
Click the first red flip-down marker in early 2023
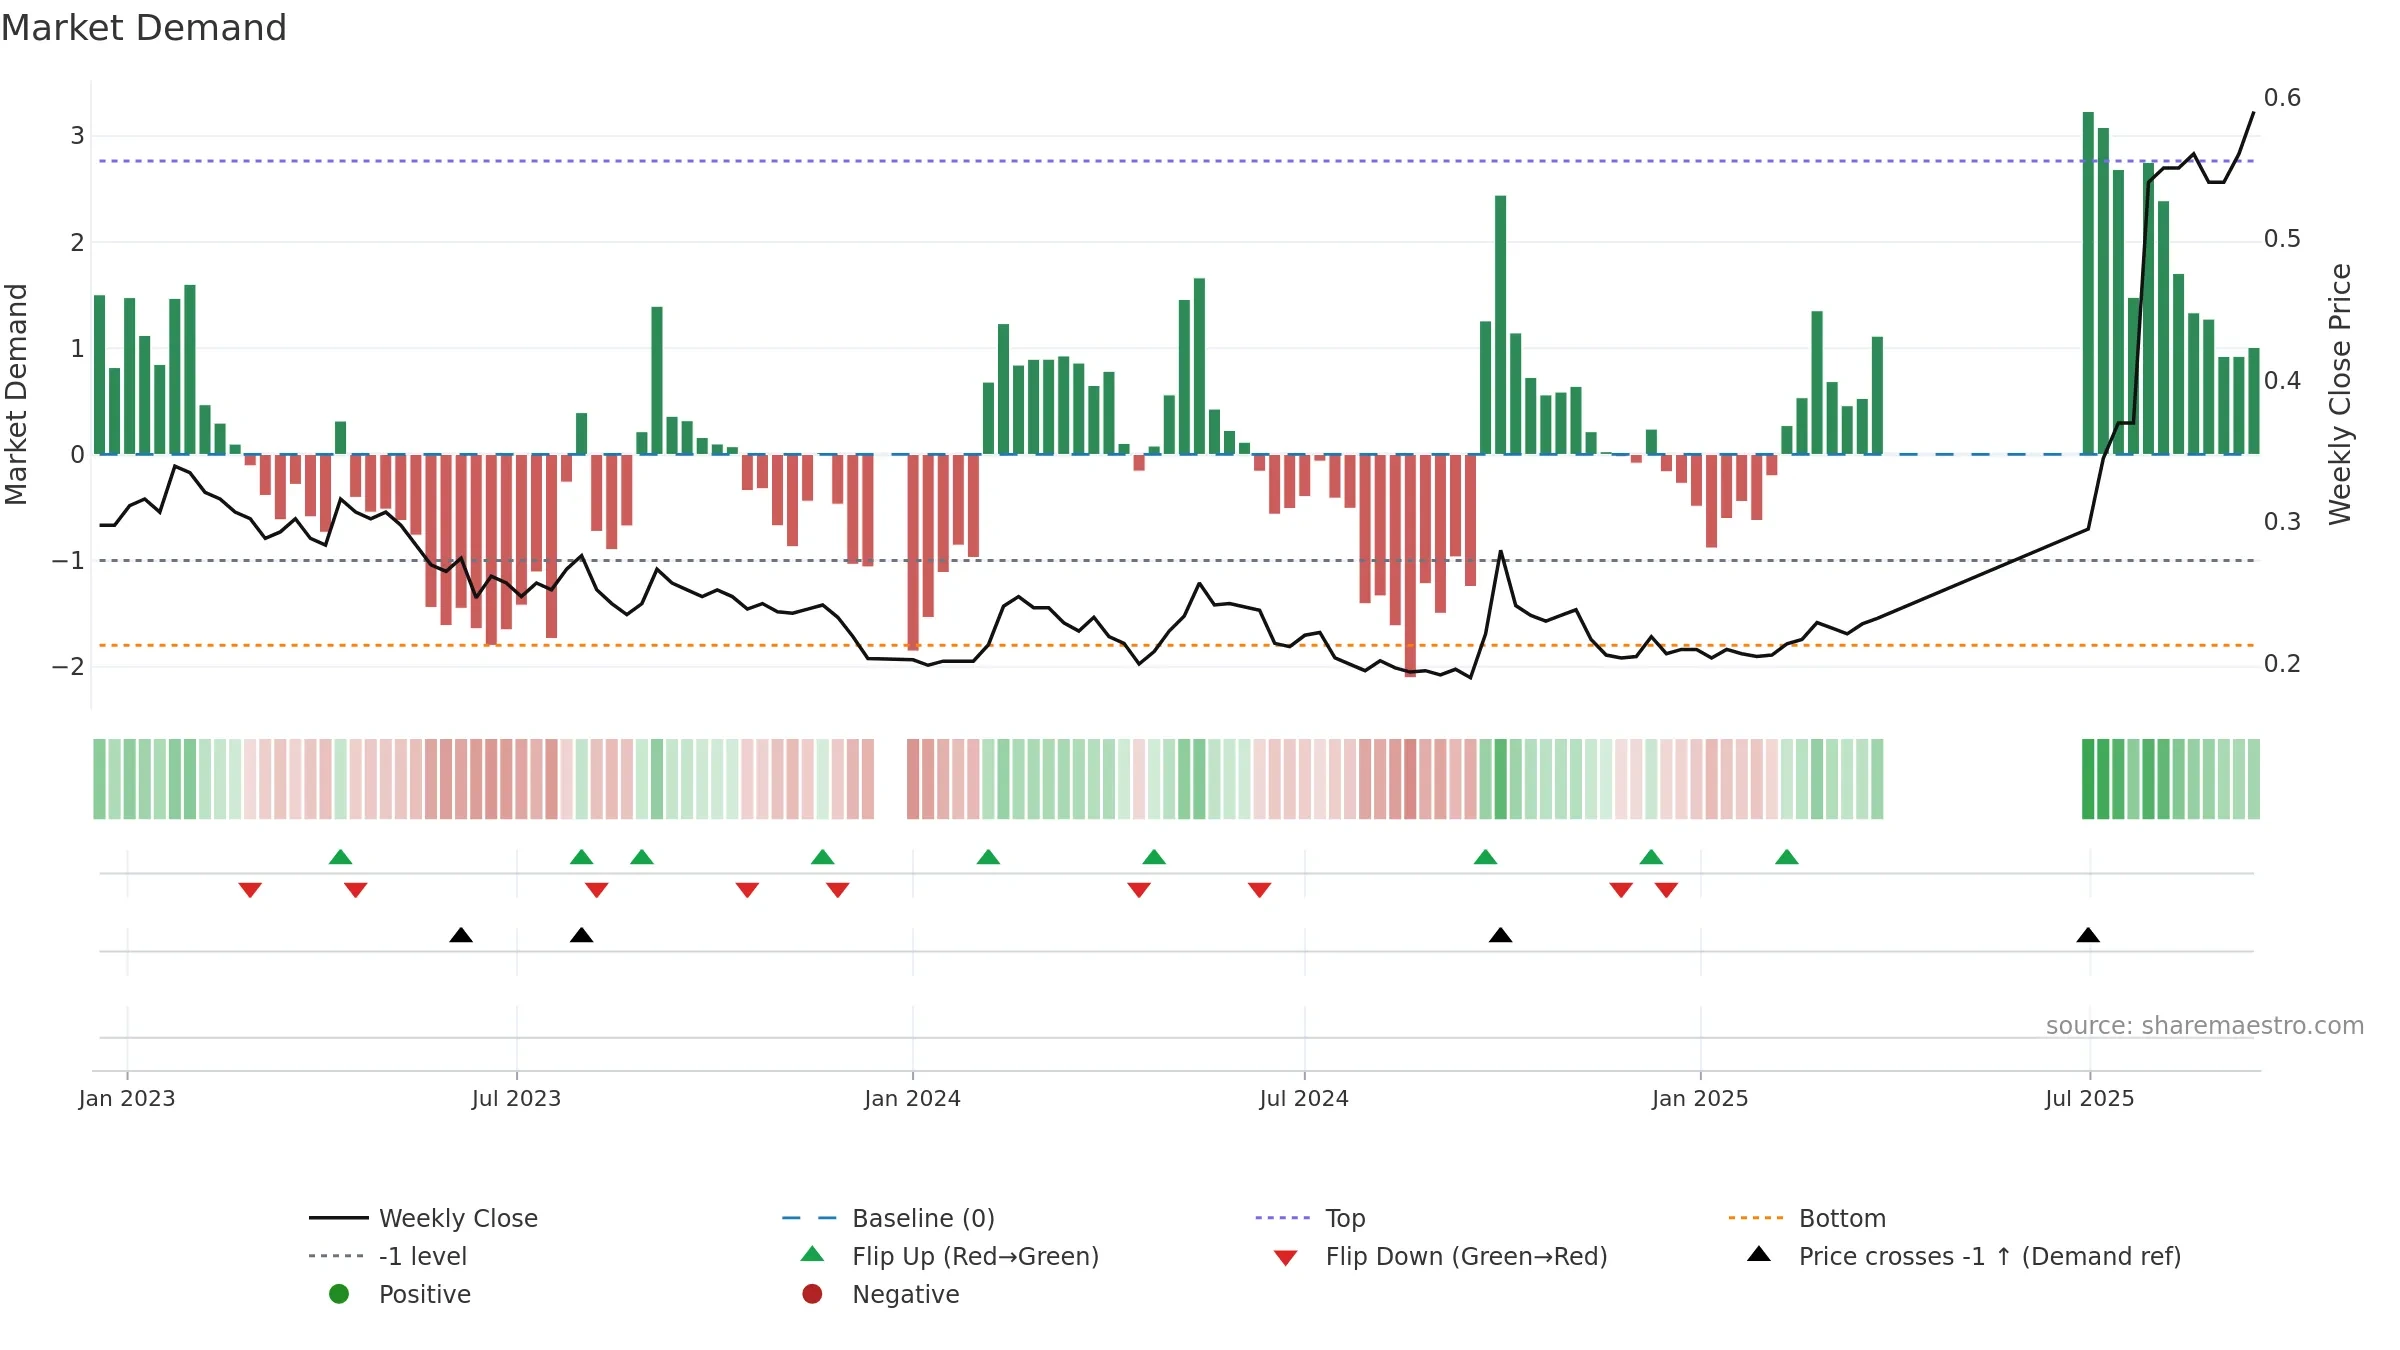(250, 890)
